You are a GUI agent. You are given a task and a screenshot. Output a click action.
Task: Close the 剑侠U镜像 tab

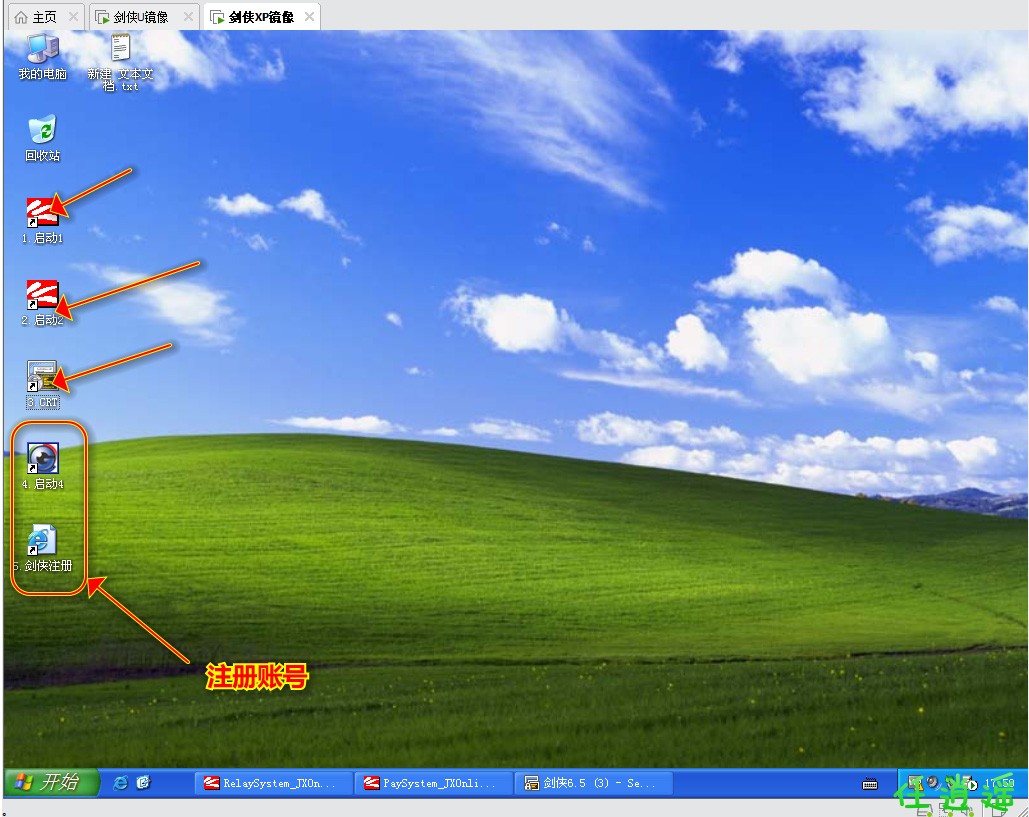[x=188, y=16]
